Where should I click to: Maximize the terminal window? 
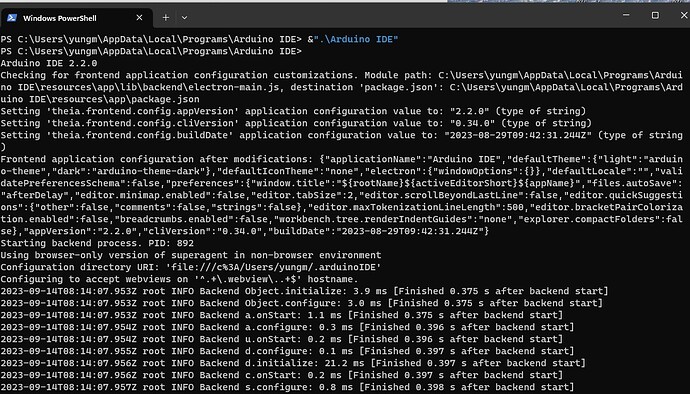(655, 15)
